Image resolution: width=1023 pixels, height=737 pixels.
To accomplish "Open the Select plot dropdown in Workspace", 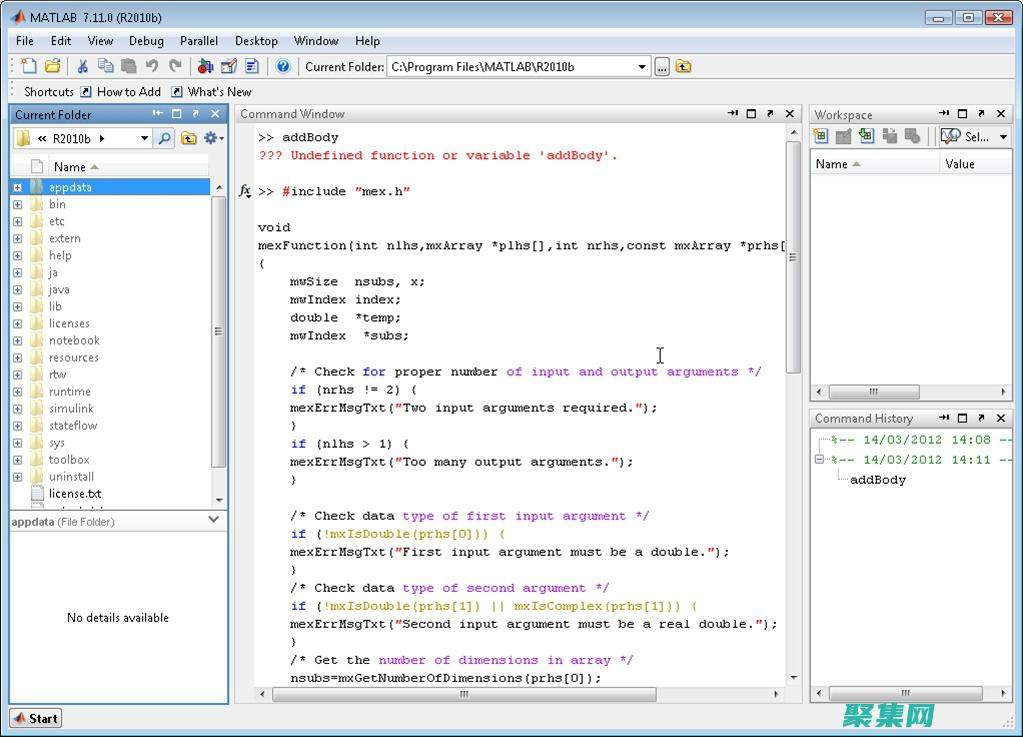I will click(x=1003, y=137).
